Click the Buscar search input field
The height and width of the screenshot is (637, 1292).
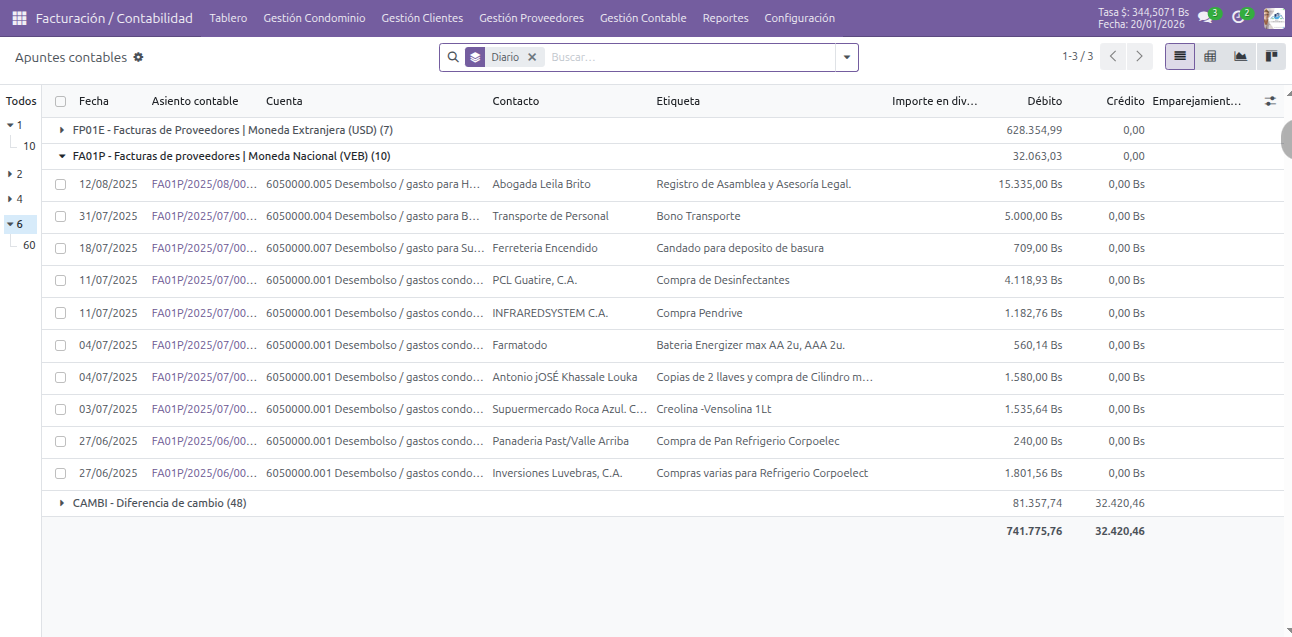(690, 57)
